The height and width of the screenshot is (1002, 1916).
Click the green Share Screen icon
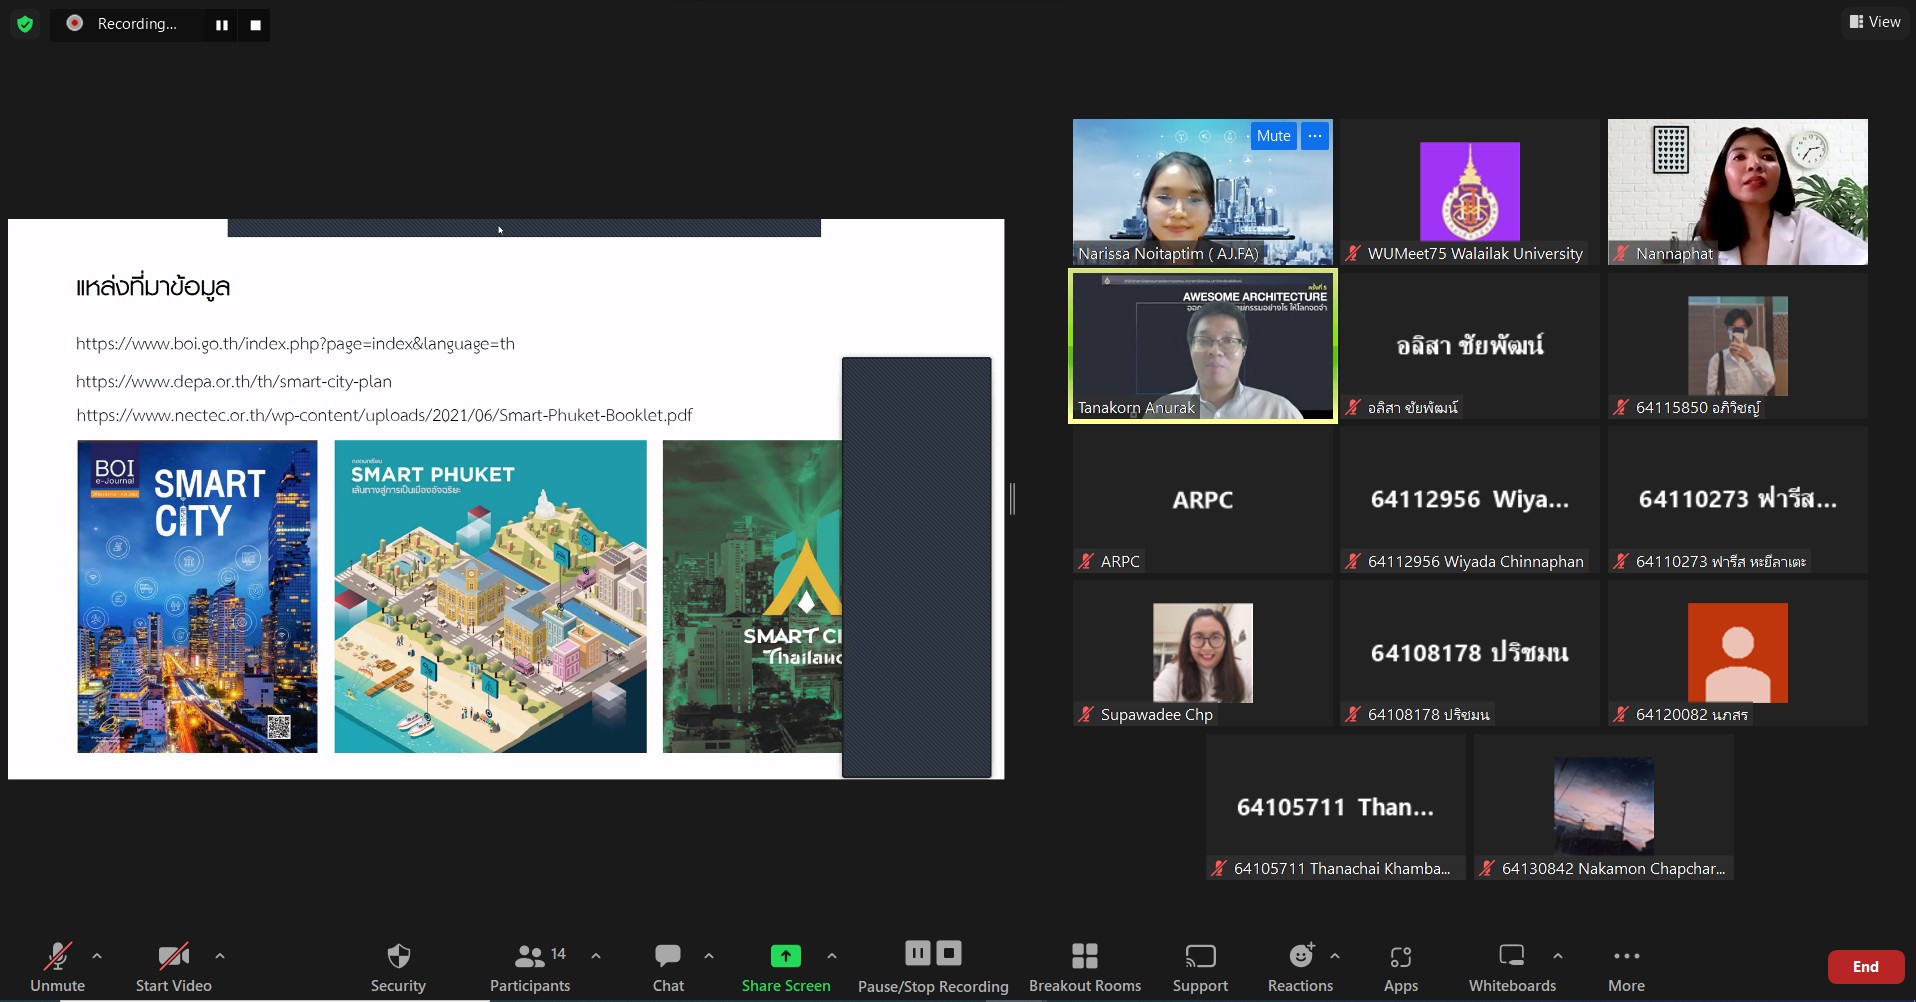coord(785,957)
